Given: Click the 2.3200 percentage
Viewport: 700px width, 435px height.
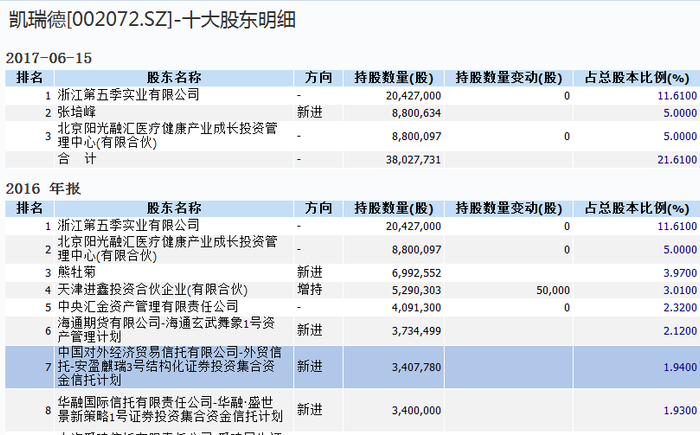Looking at the screenshot, I should coord(680,308).
